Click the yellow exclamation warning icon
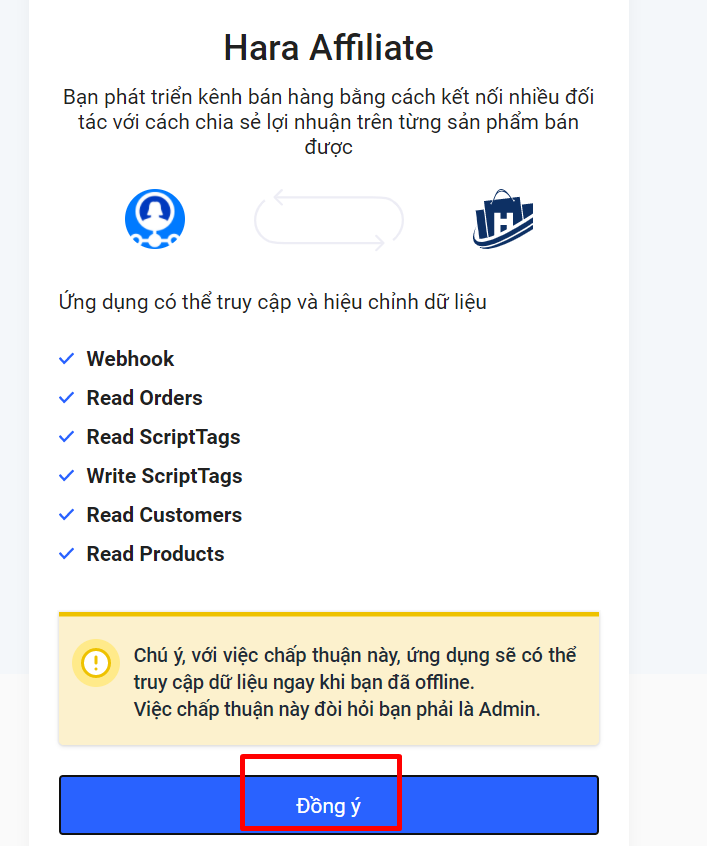This screenshot has width=707, height=846. (96, 663)
